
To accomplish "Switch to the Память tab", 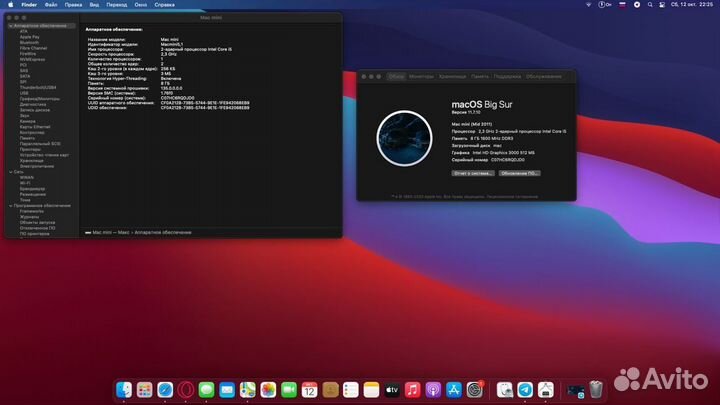I will coord(480,76).
